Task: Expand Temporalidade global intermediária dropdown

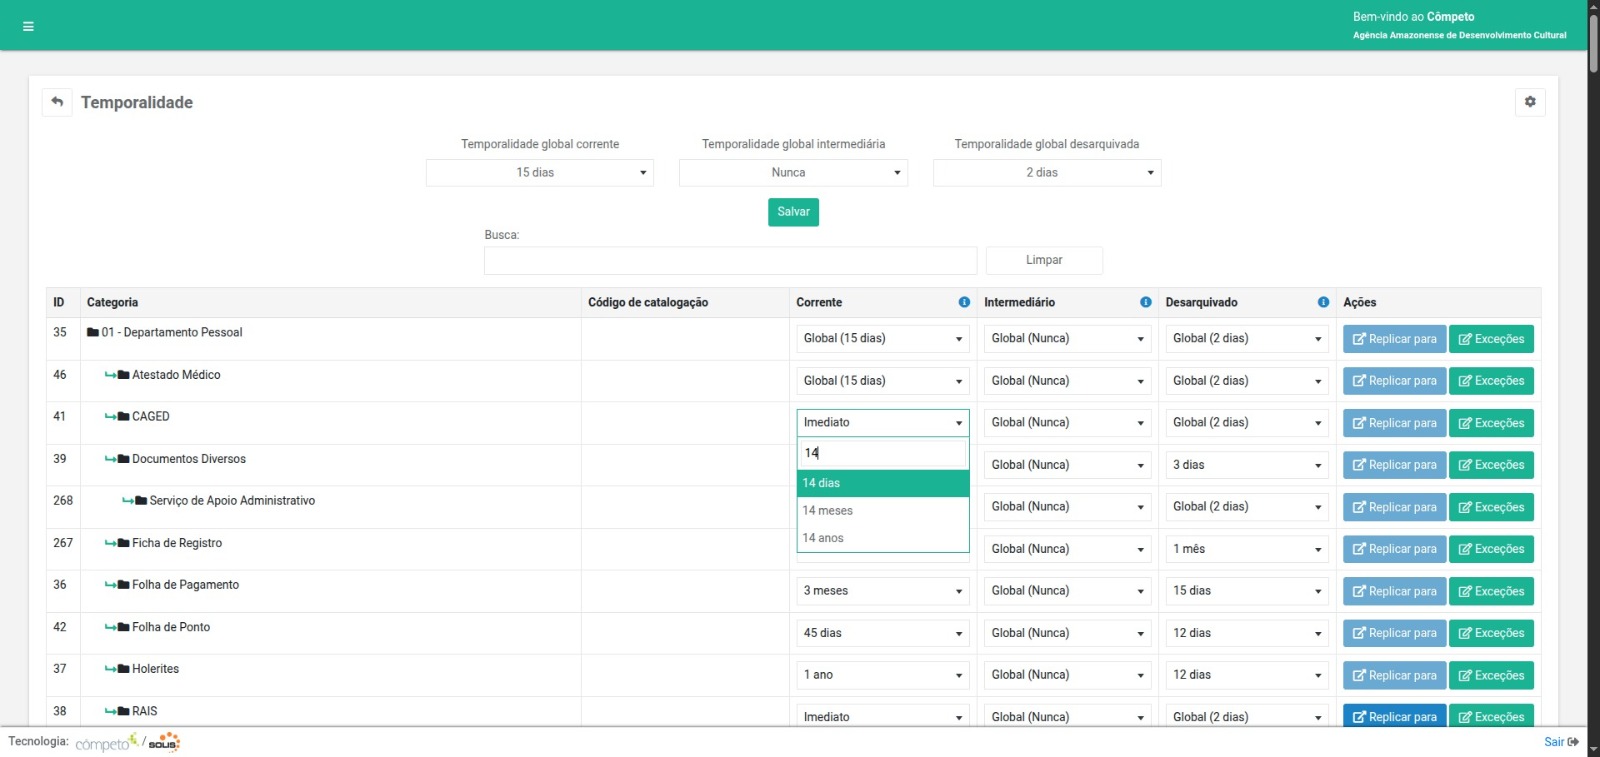Action: [793, 173]
